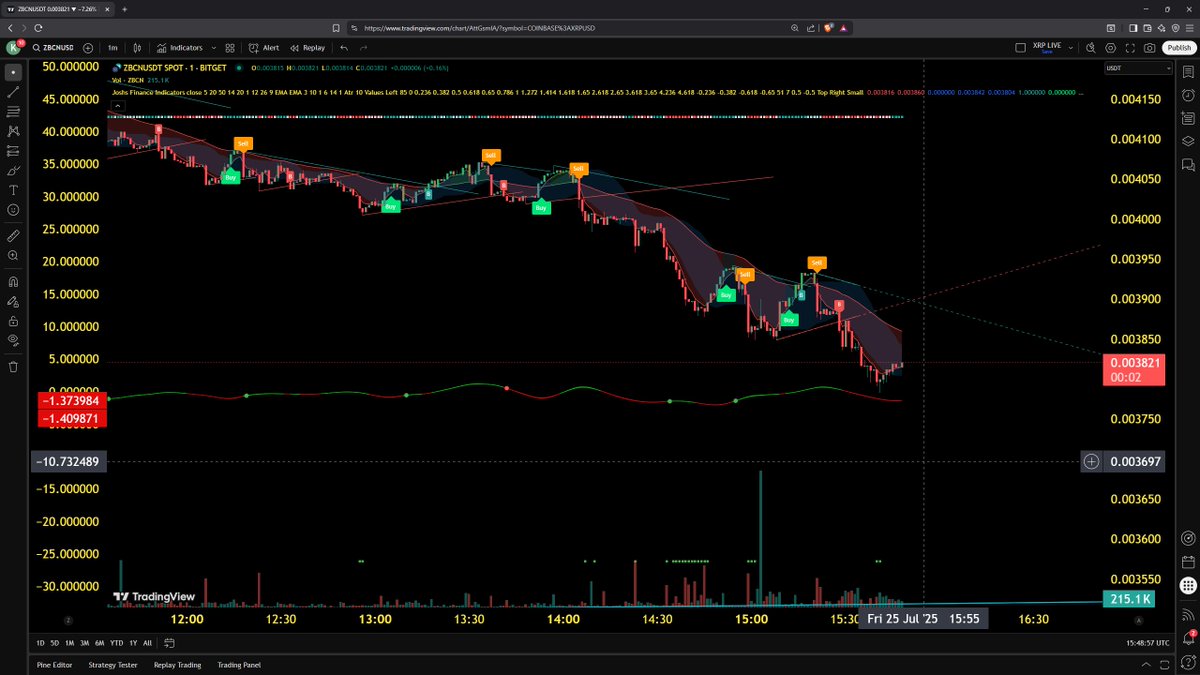Expand the favorite indicators dropdown arrow

pyautogui.click(x=212, y=47)
